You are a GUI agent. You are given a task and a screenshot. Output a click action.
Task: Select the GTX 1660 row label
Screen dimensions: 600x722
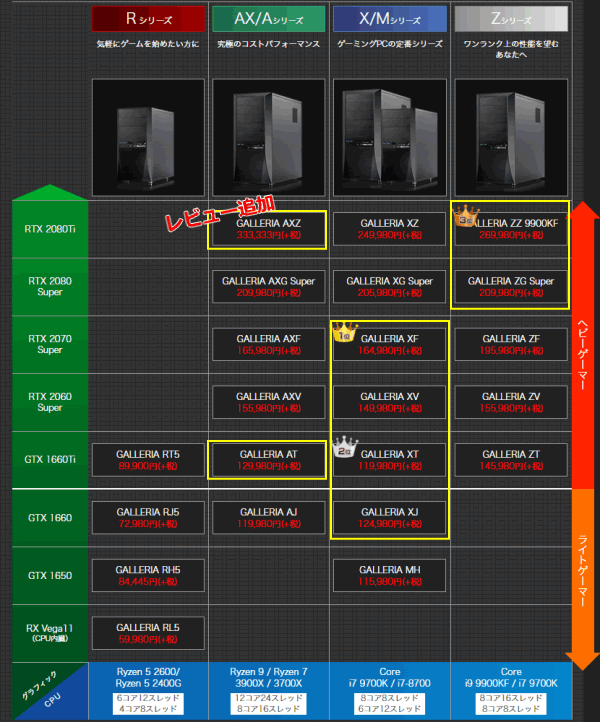click(x=50, y=518)
